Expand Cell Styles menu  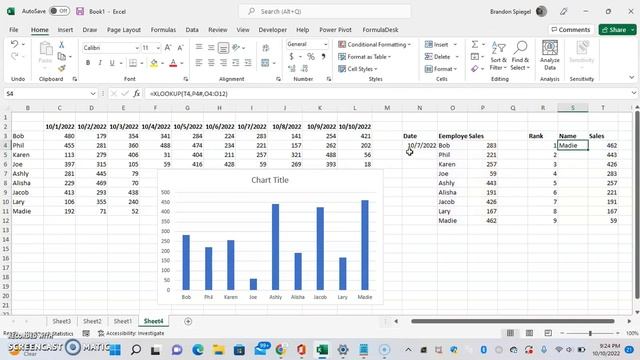[358, 69]
